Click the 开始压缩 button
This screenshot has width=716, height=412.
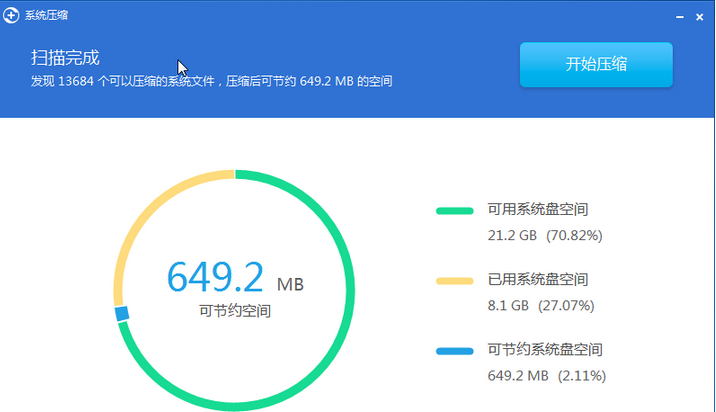pos(596,64)
